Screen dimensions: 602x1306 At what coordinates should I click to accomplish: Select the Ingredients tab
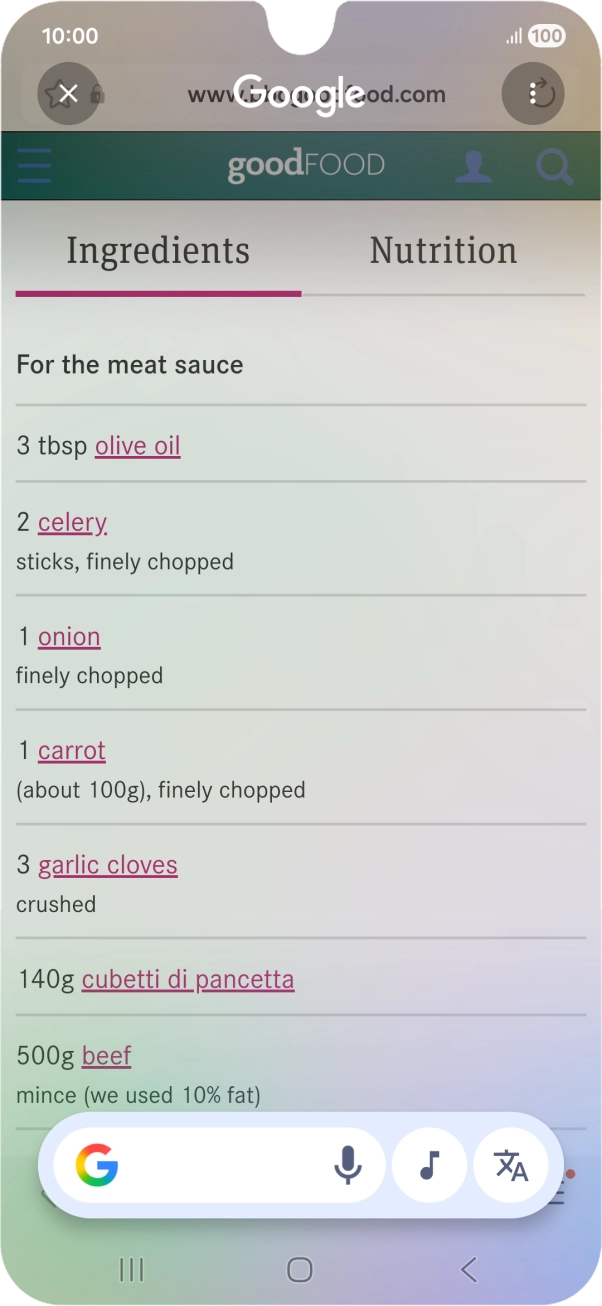pyautogui.click(x=158, y=250)
